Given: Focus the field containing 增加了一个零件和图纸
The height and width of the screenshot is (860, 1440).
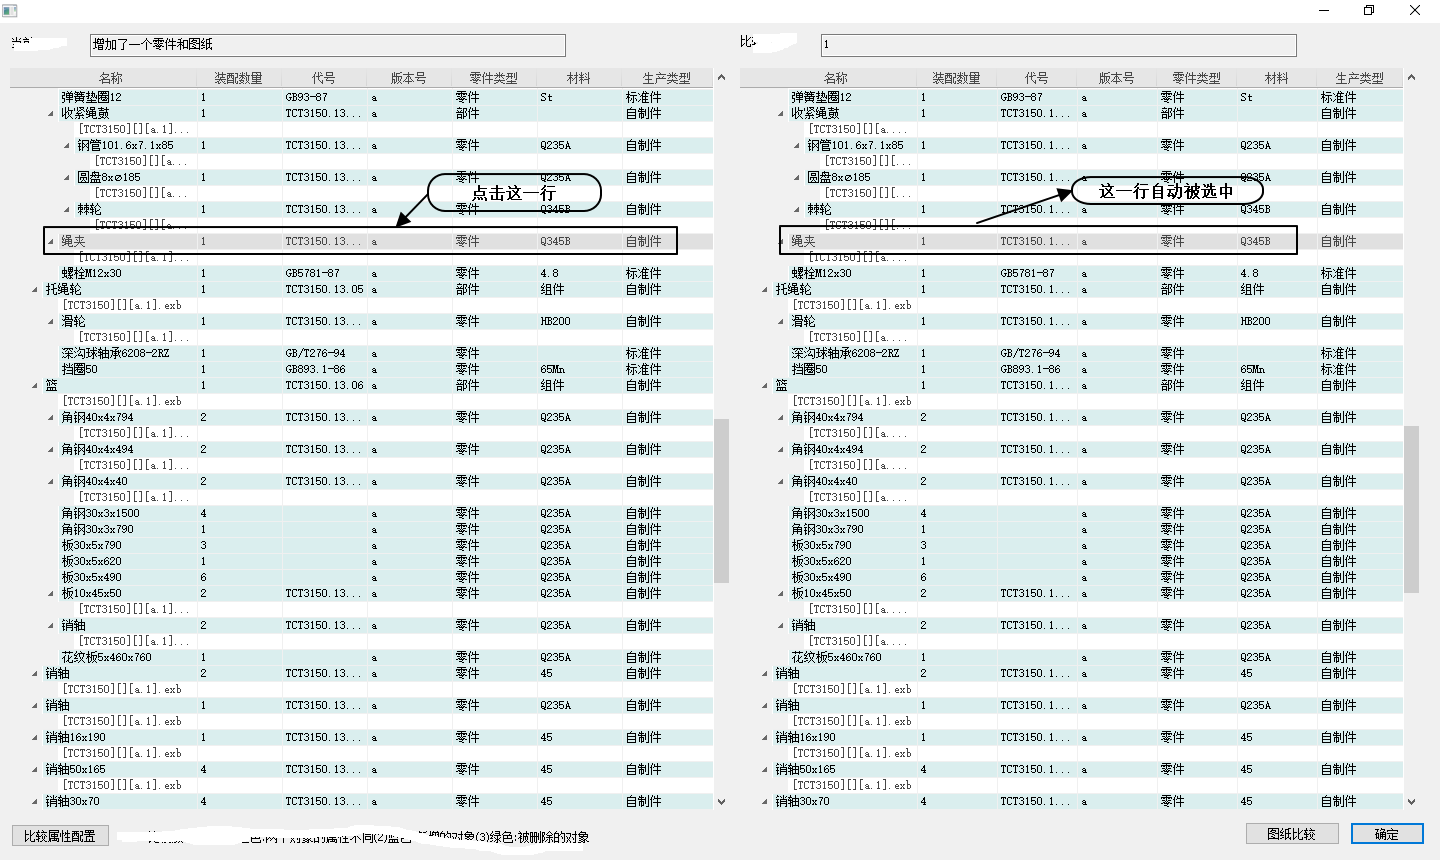Looking at the screenshot, I should (328, 45).
